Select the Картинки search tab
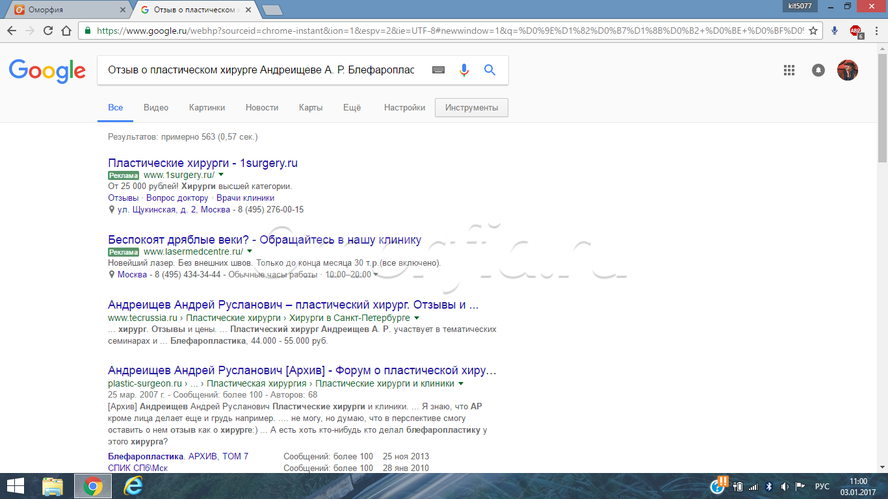The height and width of the screenshot is (499, 888). 207,108
